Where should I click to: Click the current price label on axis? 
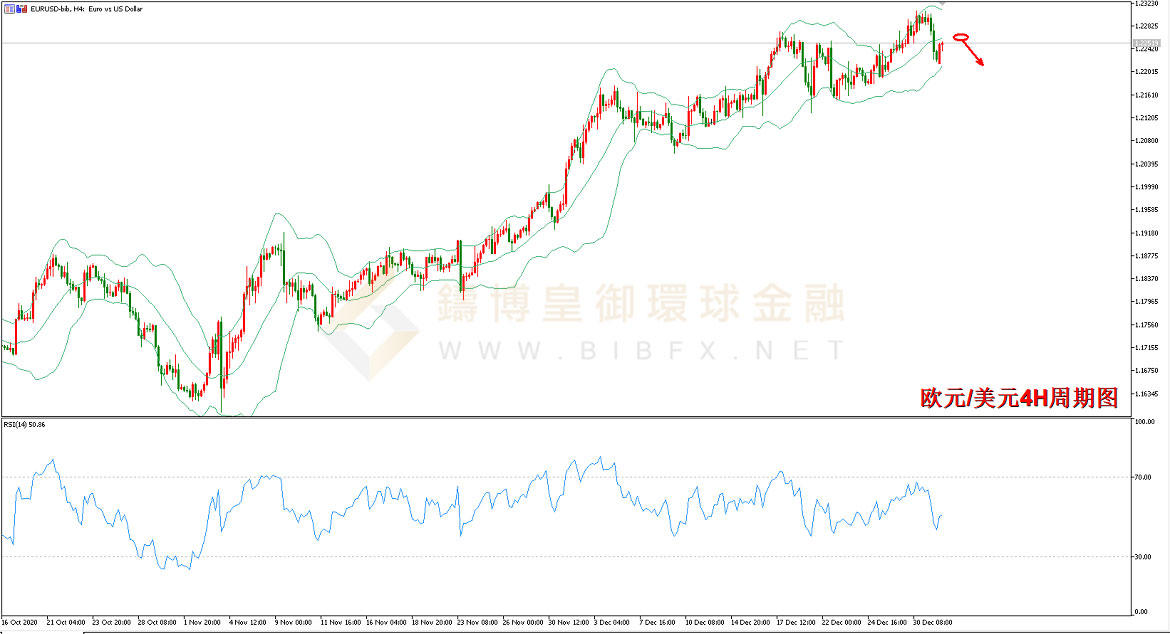(1148, 44)
